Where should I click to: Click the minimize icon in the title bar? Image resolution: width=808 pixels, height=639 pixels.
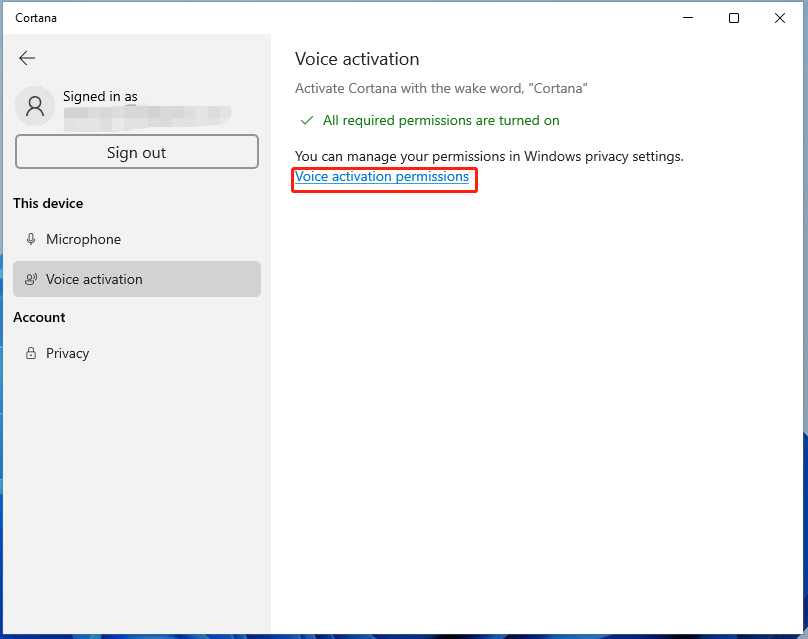[x=687, y=18]
